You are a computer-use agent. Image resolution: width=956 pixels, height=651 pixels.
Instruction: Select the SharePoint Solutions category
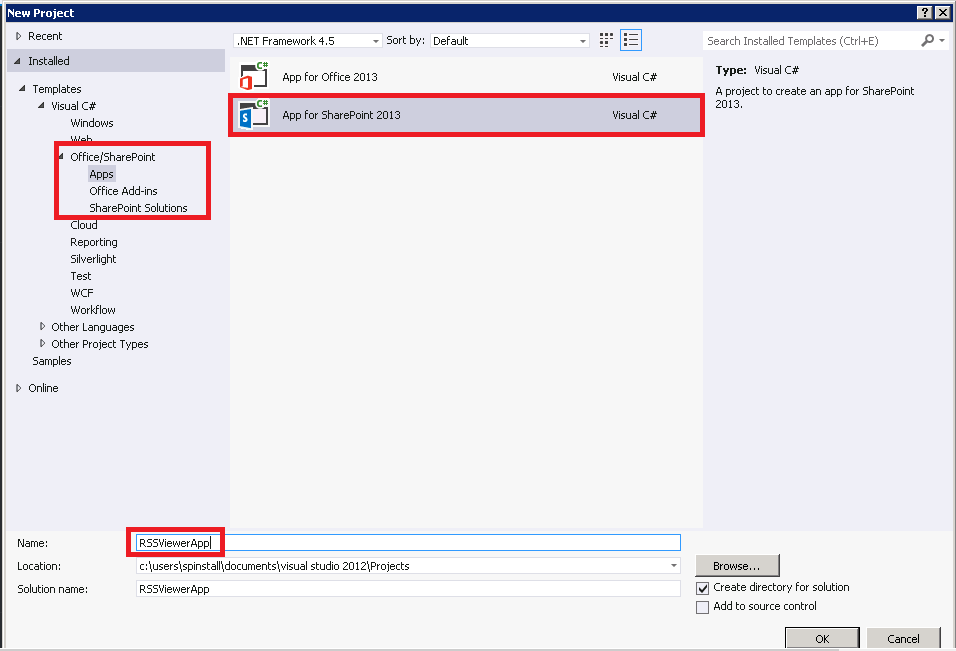(138, 208)
